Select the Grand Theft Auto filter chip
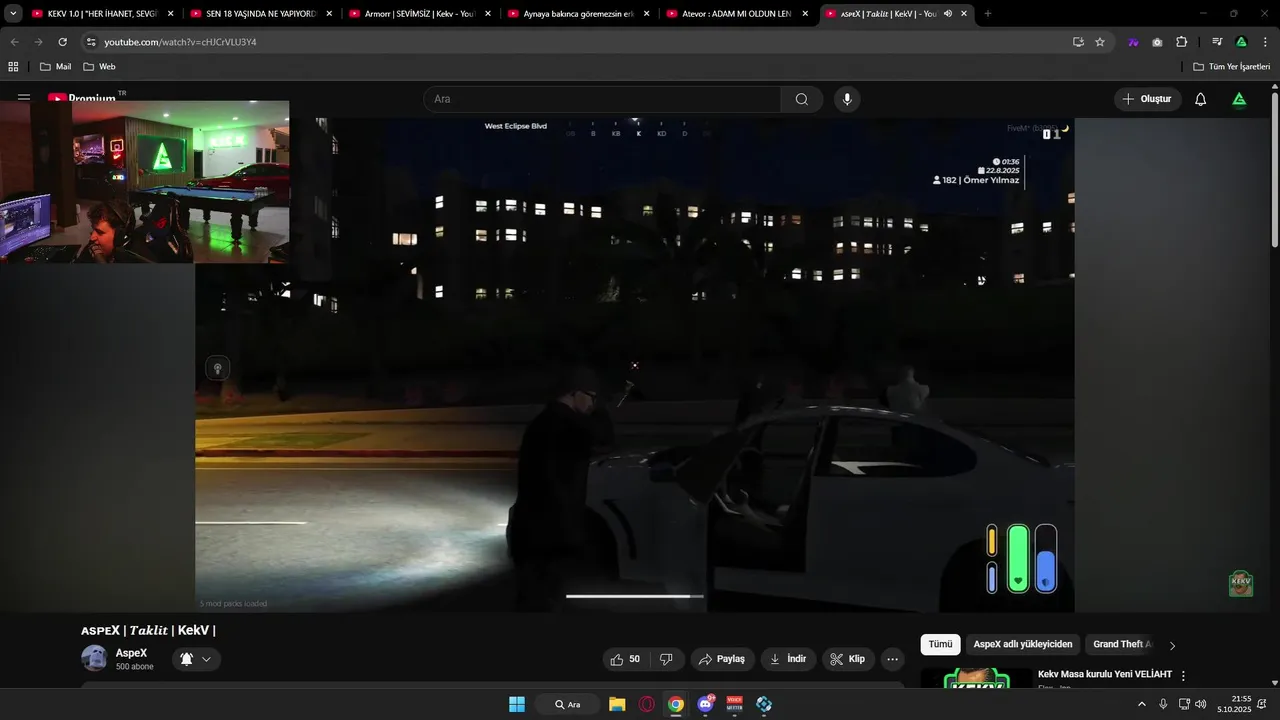The height and width of the screenshot is (720, 1280). pos(1123,645)
